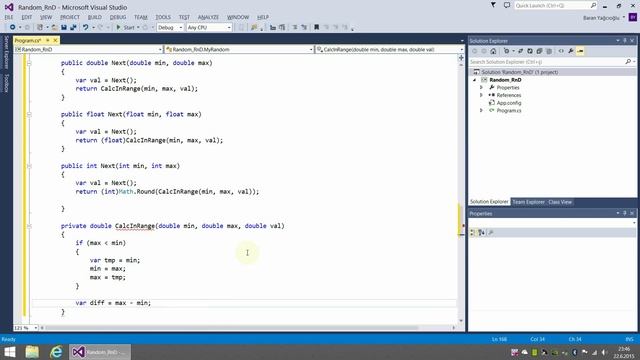Open Internet Explorer from the taskbar

pyautogui.click(x=56, y=352)
